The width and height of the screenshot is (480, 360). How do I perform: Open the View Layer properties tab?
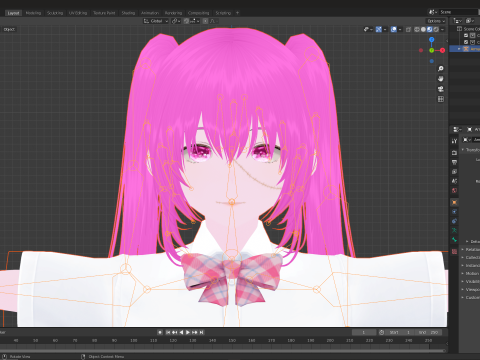pyautogui.click(x=454, y=172)
